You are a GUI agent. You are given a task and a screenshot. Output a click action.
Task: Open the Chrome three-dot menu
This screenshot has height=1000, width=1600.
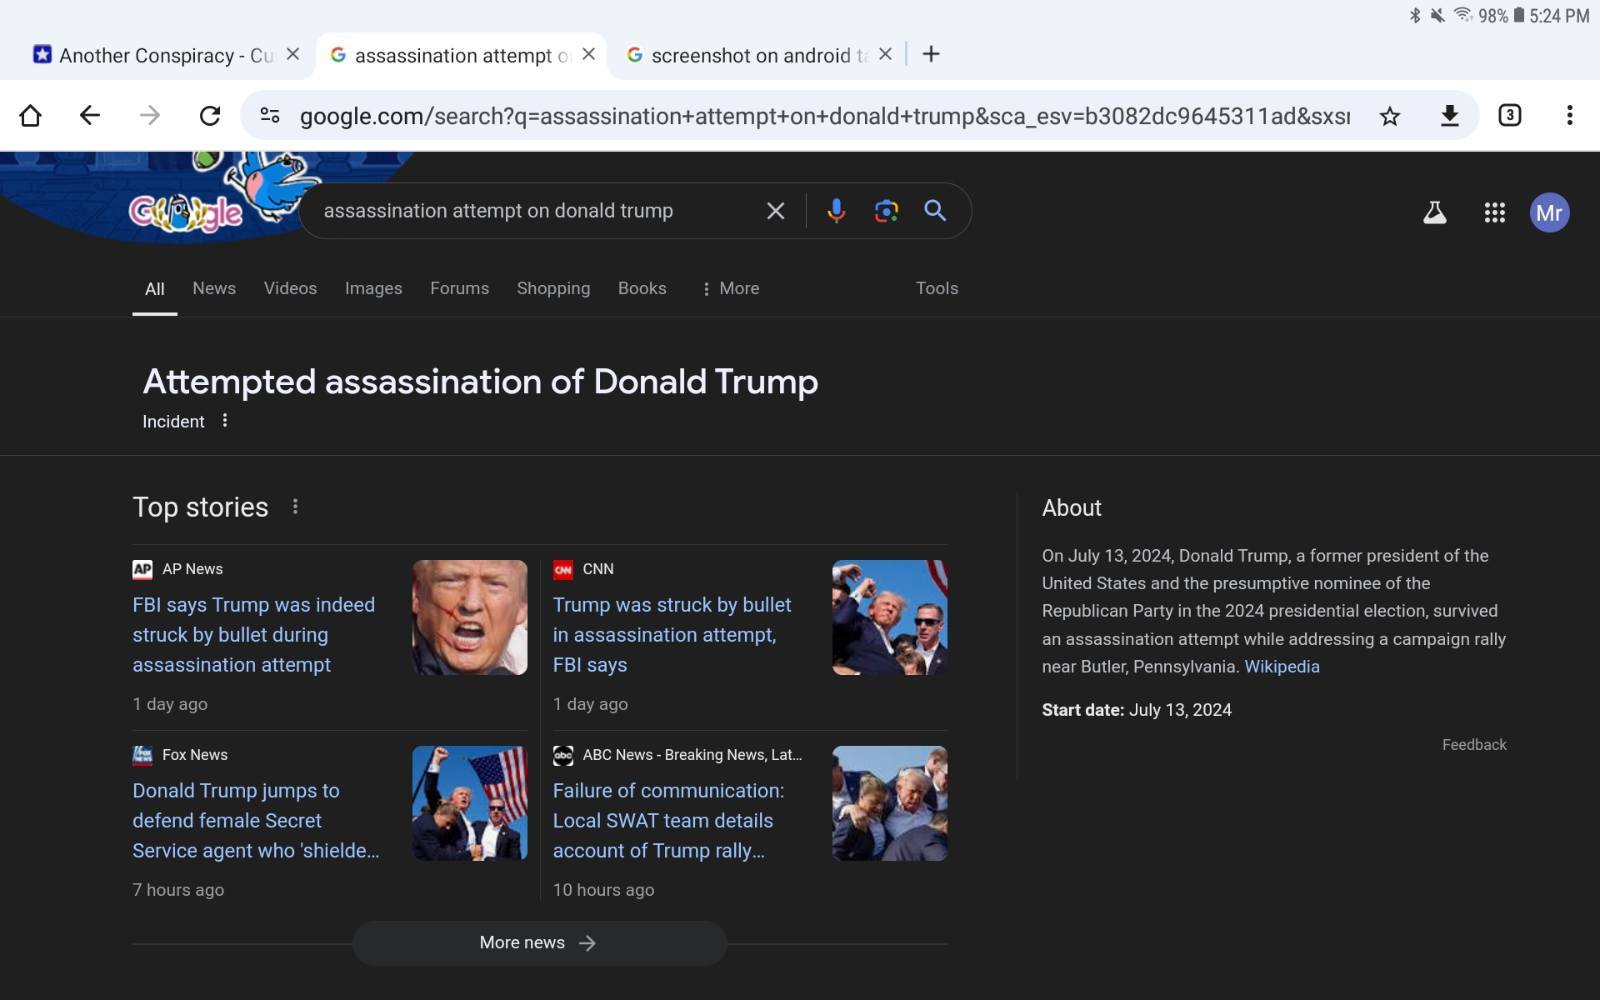coord(1570,116)
